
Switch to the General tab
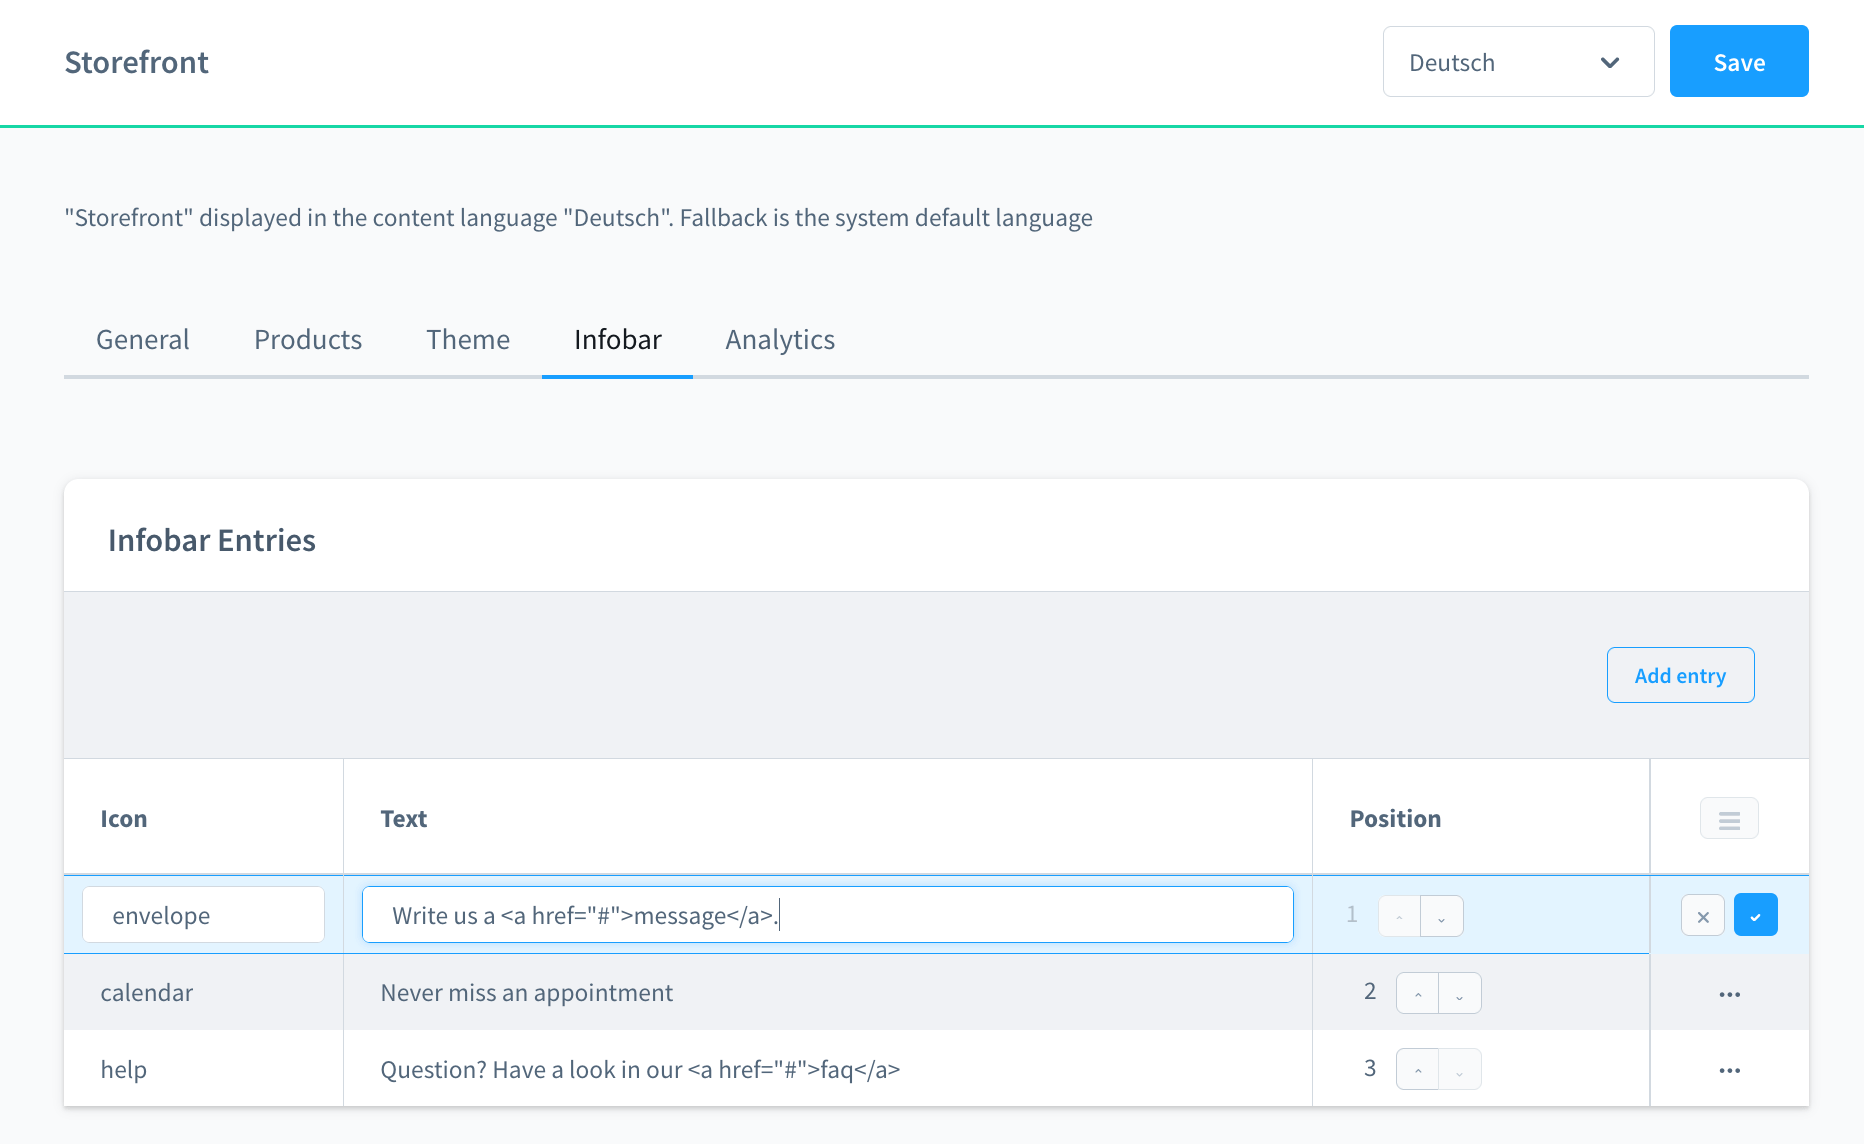click(143, 340)
